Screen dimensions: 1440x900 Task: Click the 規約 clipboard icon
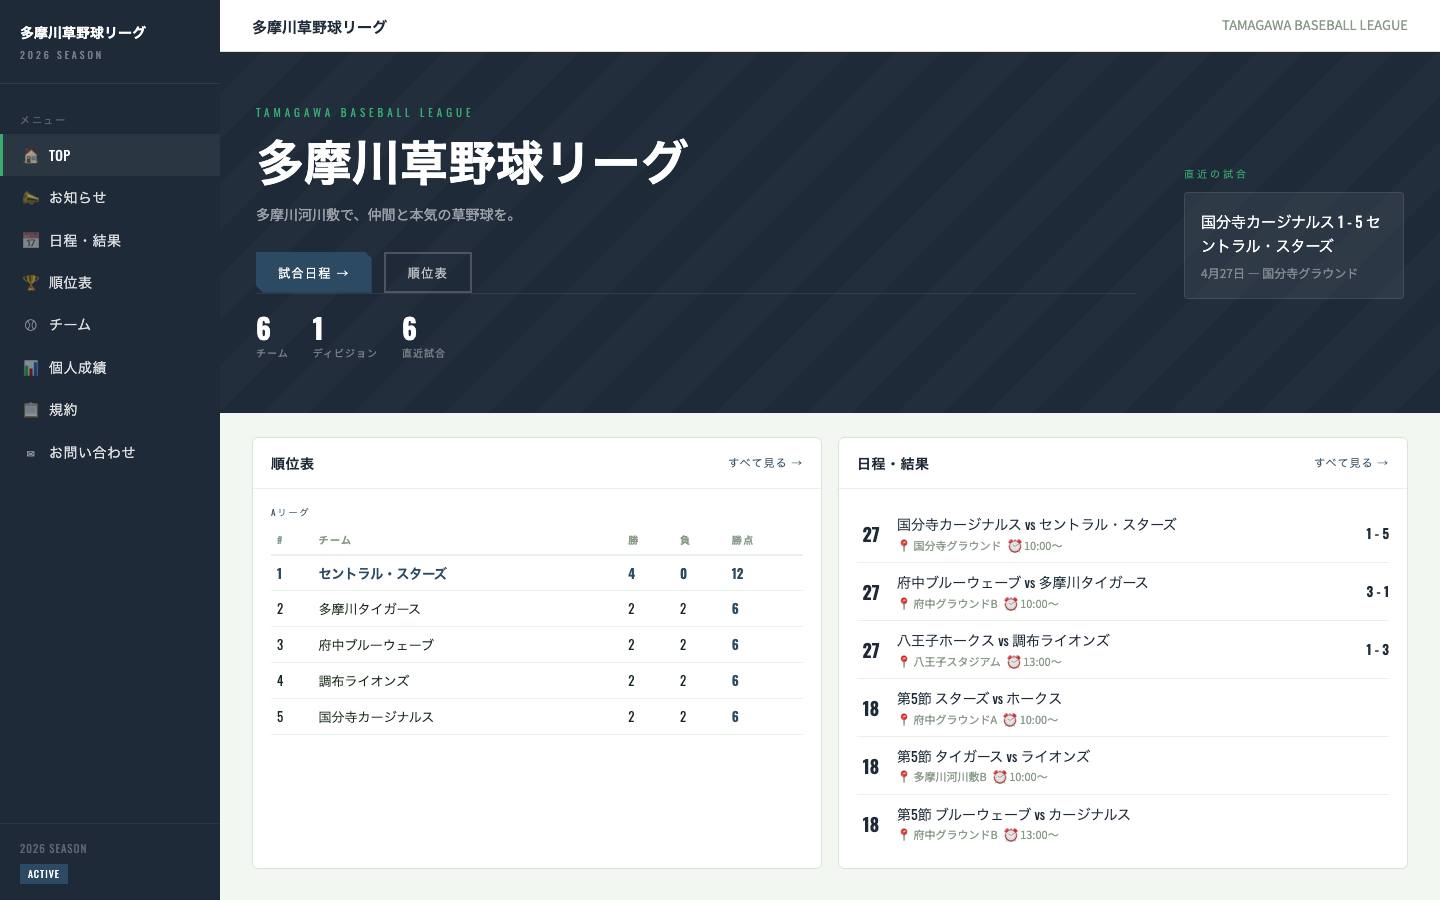point(31,410)
